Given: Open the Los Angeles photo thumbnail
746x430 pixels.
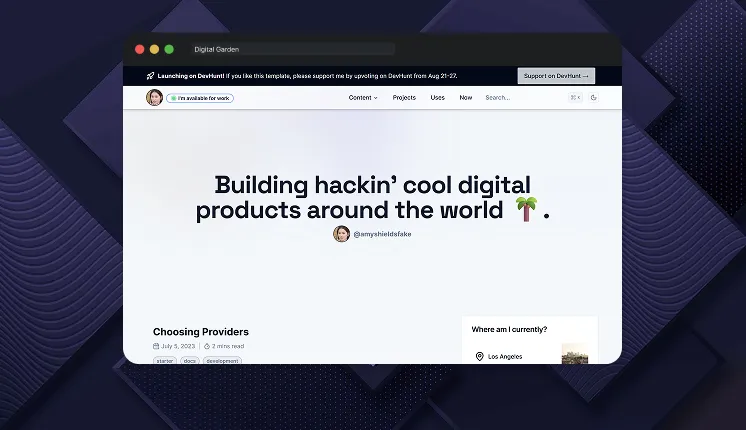Looking at the screenshot, I should (x=575, y=353).
